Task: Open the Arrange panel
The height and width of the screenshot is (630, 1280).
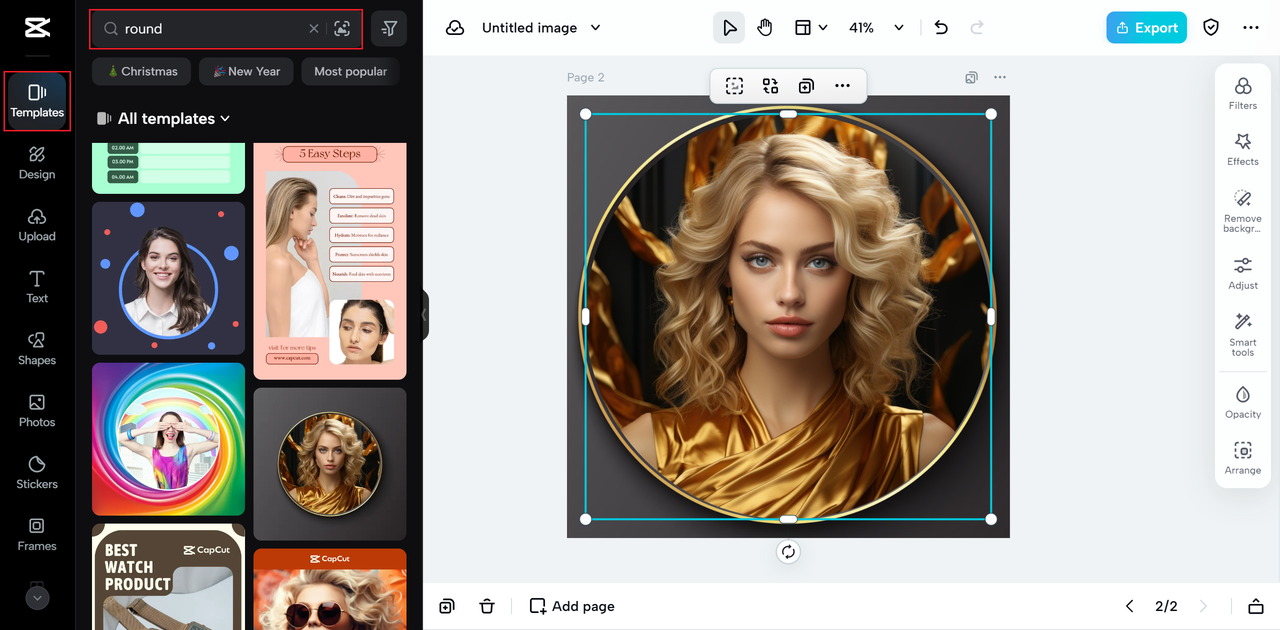Action: point(1243,458)
